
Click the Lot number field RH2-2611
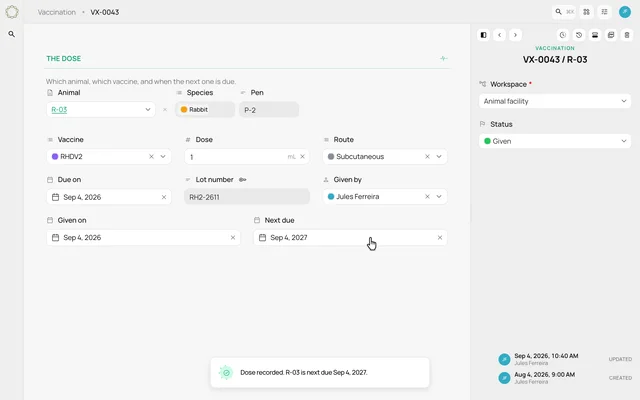click(x=247, y=197)
